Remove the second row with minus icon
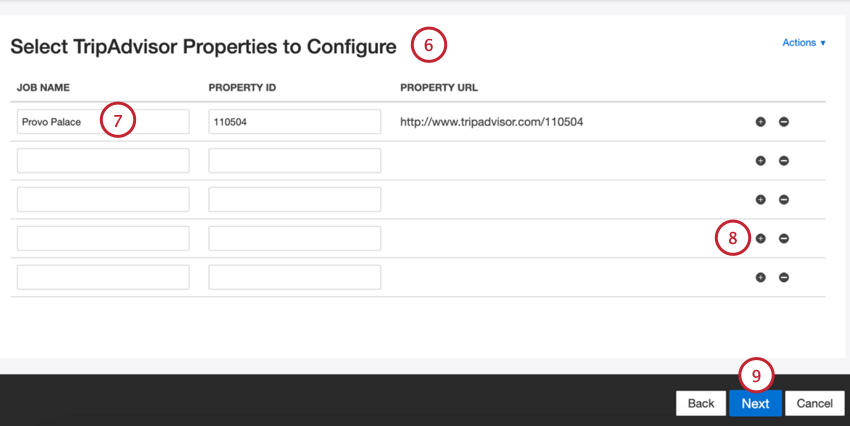 click(784, 161)
